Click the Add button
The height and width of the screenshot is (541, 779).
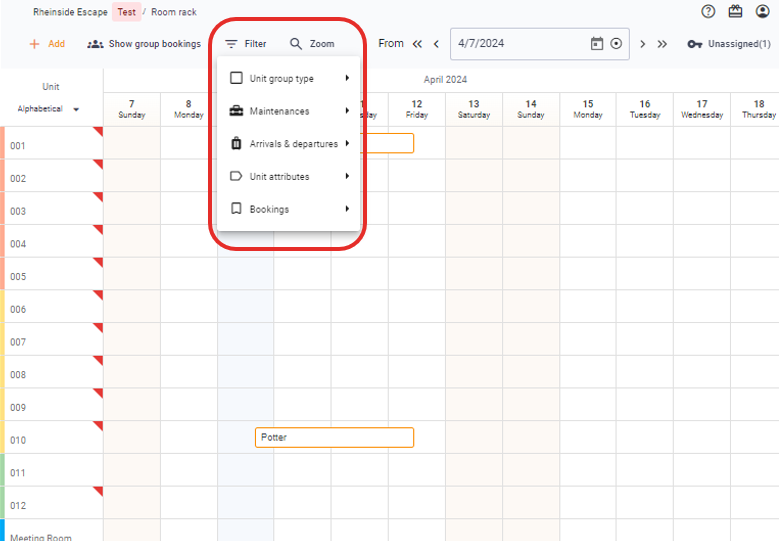point(47,44)
